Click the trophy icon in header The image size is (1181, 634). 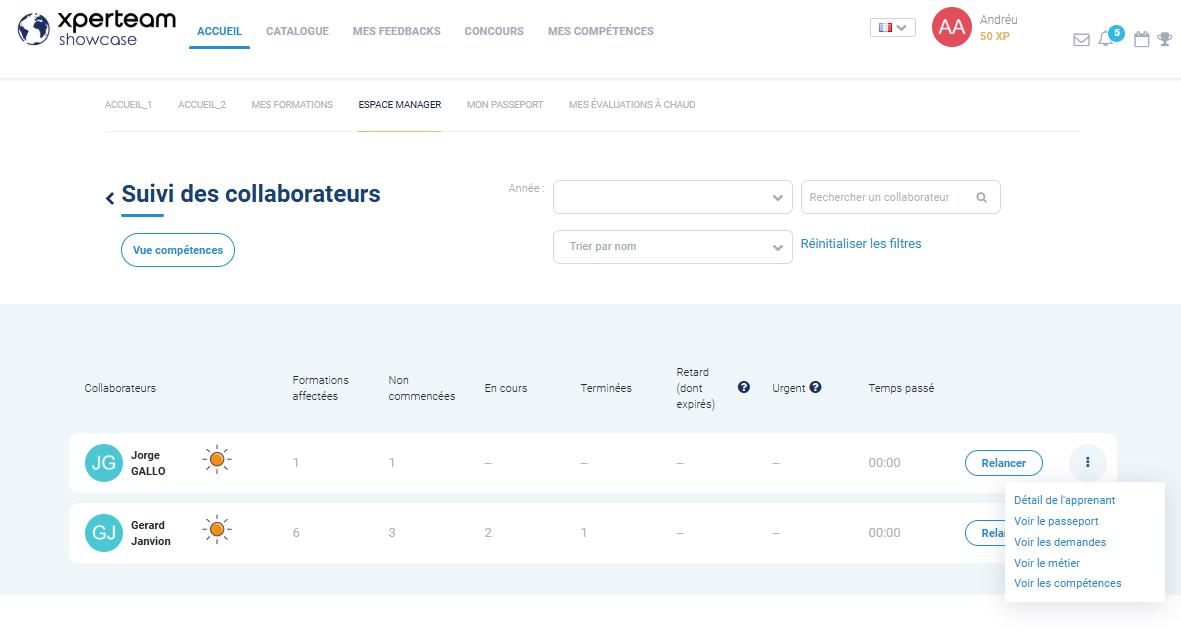[x=1164, y=40]
